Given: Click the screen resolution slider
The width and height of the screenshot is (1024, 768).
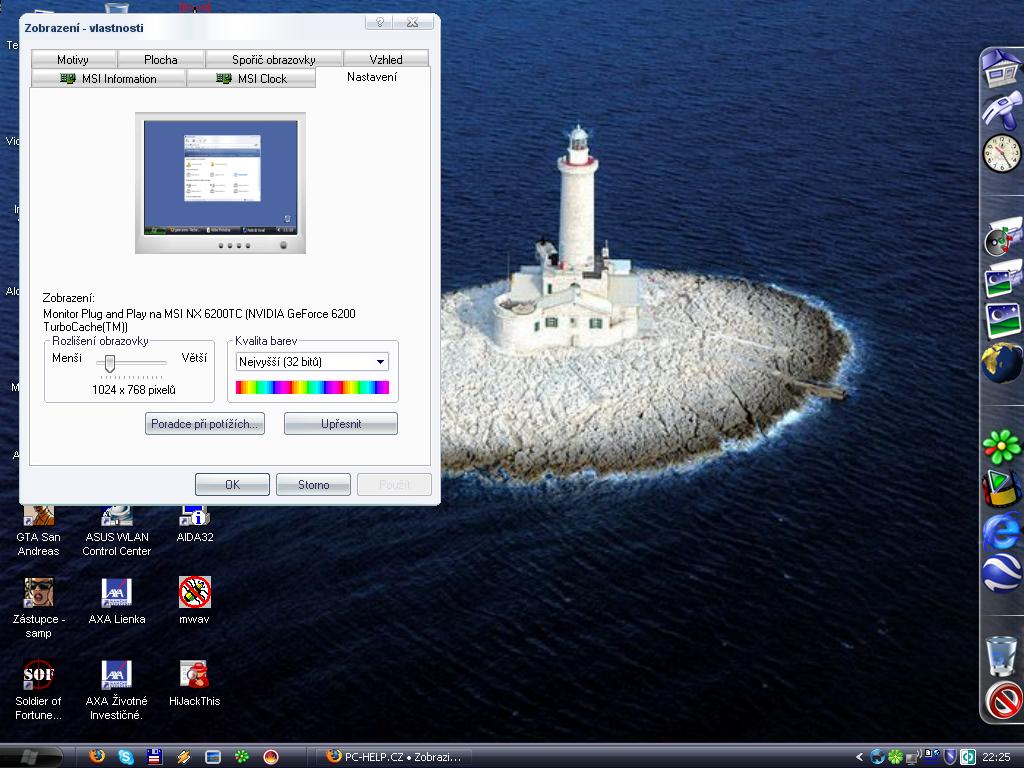Looking at the screenshot, I should (x=110, y=363).
